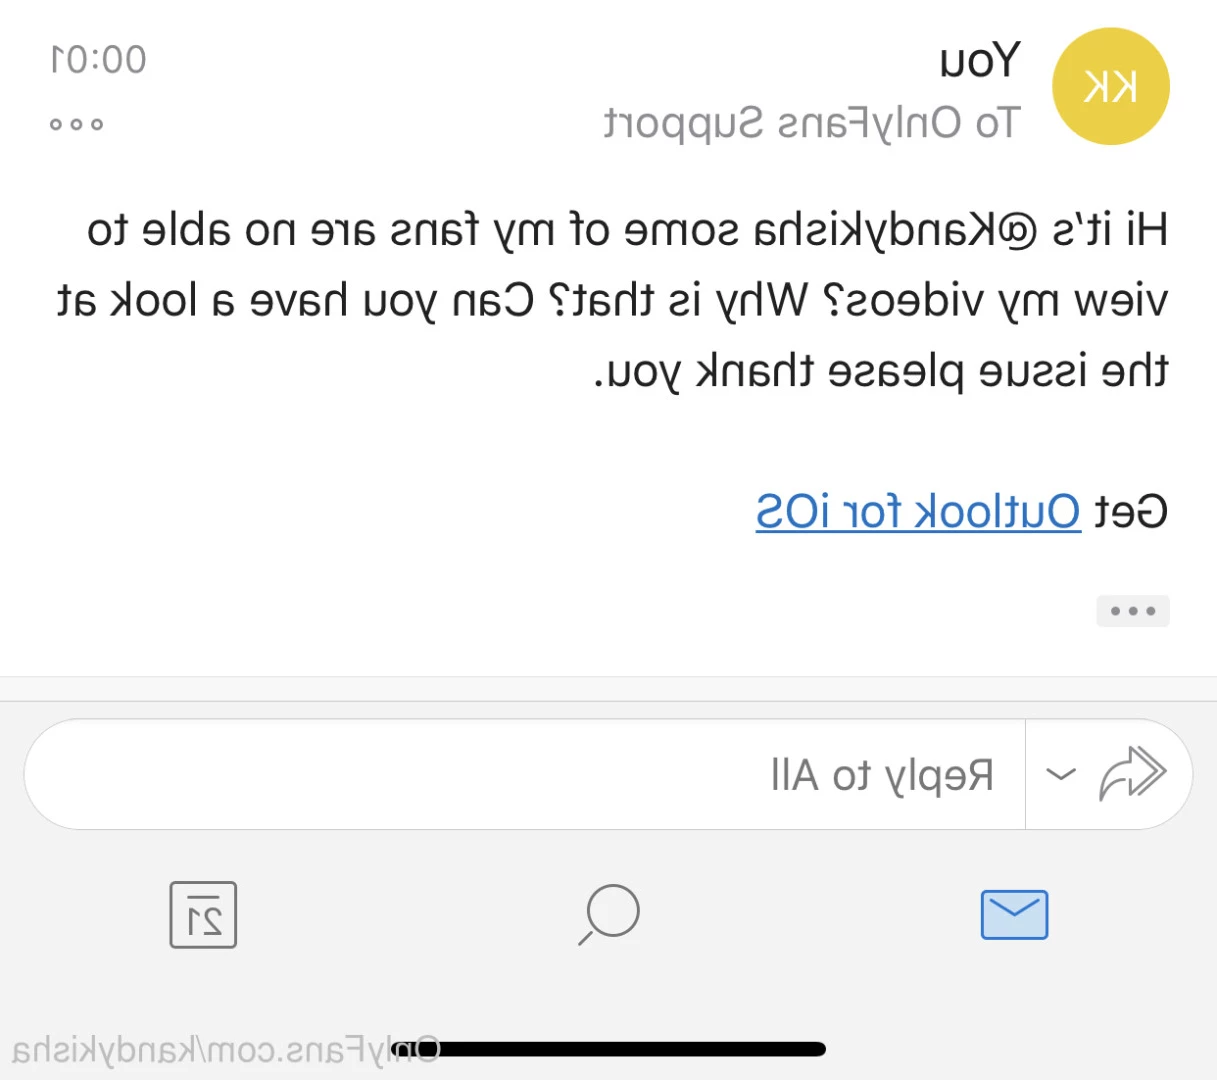Expand the reply options chevron
The height and width of the screenshot is (1080, 1217).
1060,774
